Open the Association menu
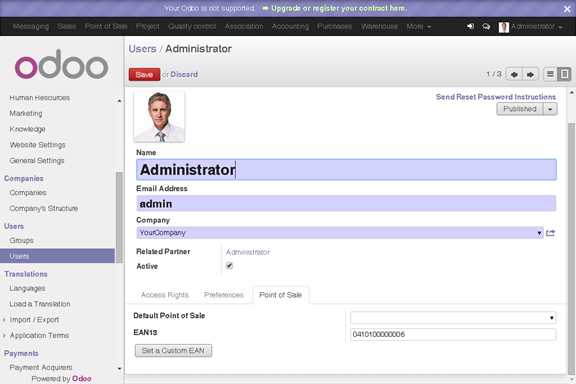The image size is (576, 384). tap(244, 26)
